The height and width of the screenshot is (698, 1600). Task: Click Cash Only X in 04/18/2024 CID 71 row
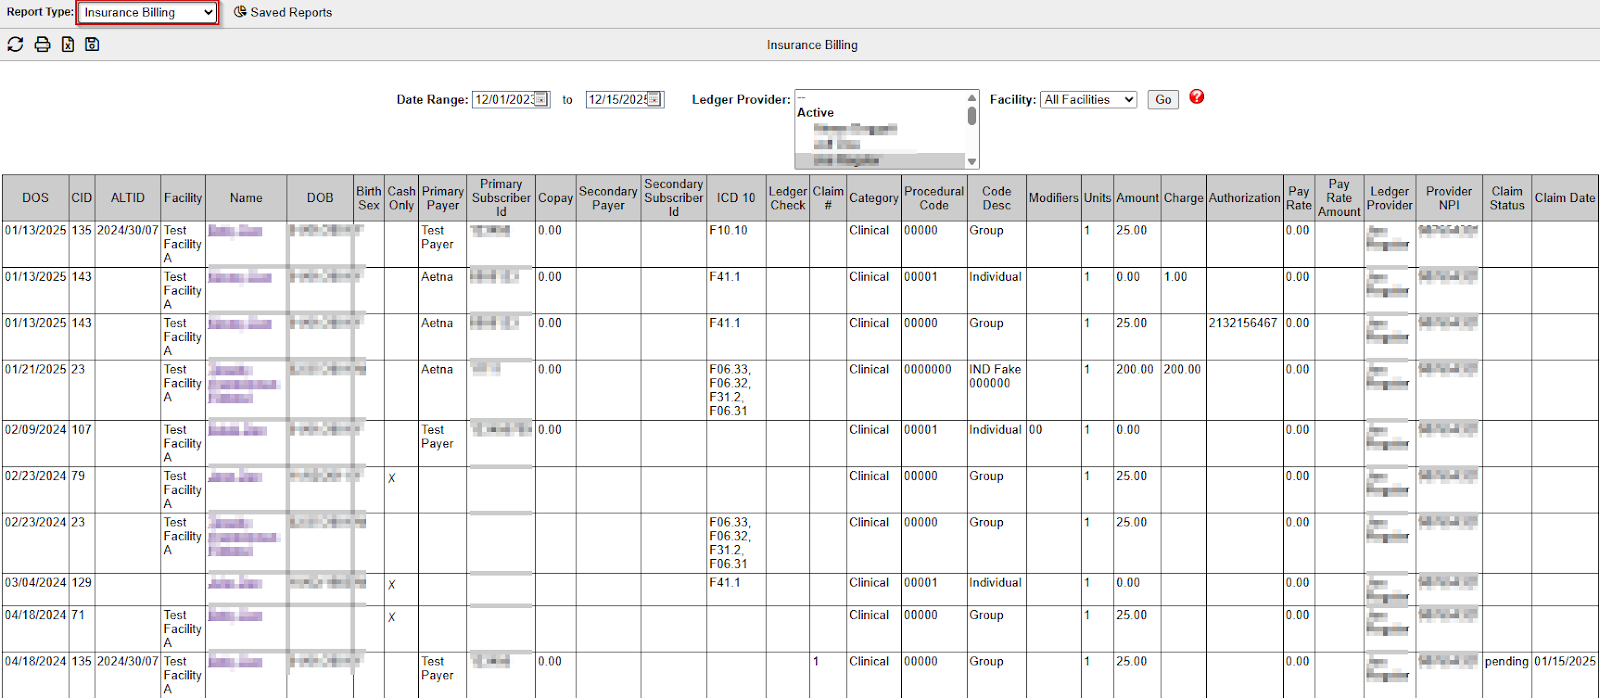pos(392,617)
